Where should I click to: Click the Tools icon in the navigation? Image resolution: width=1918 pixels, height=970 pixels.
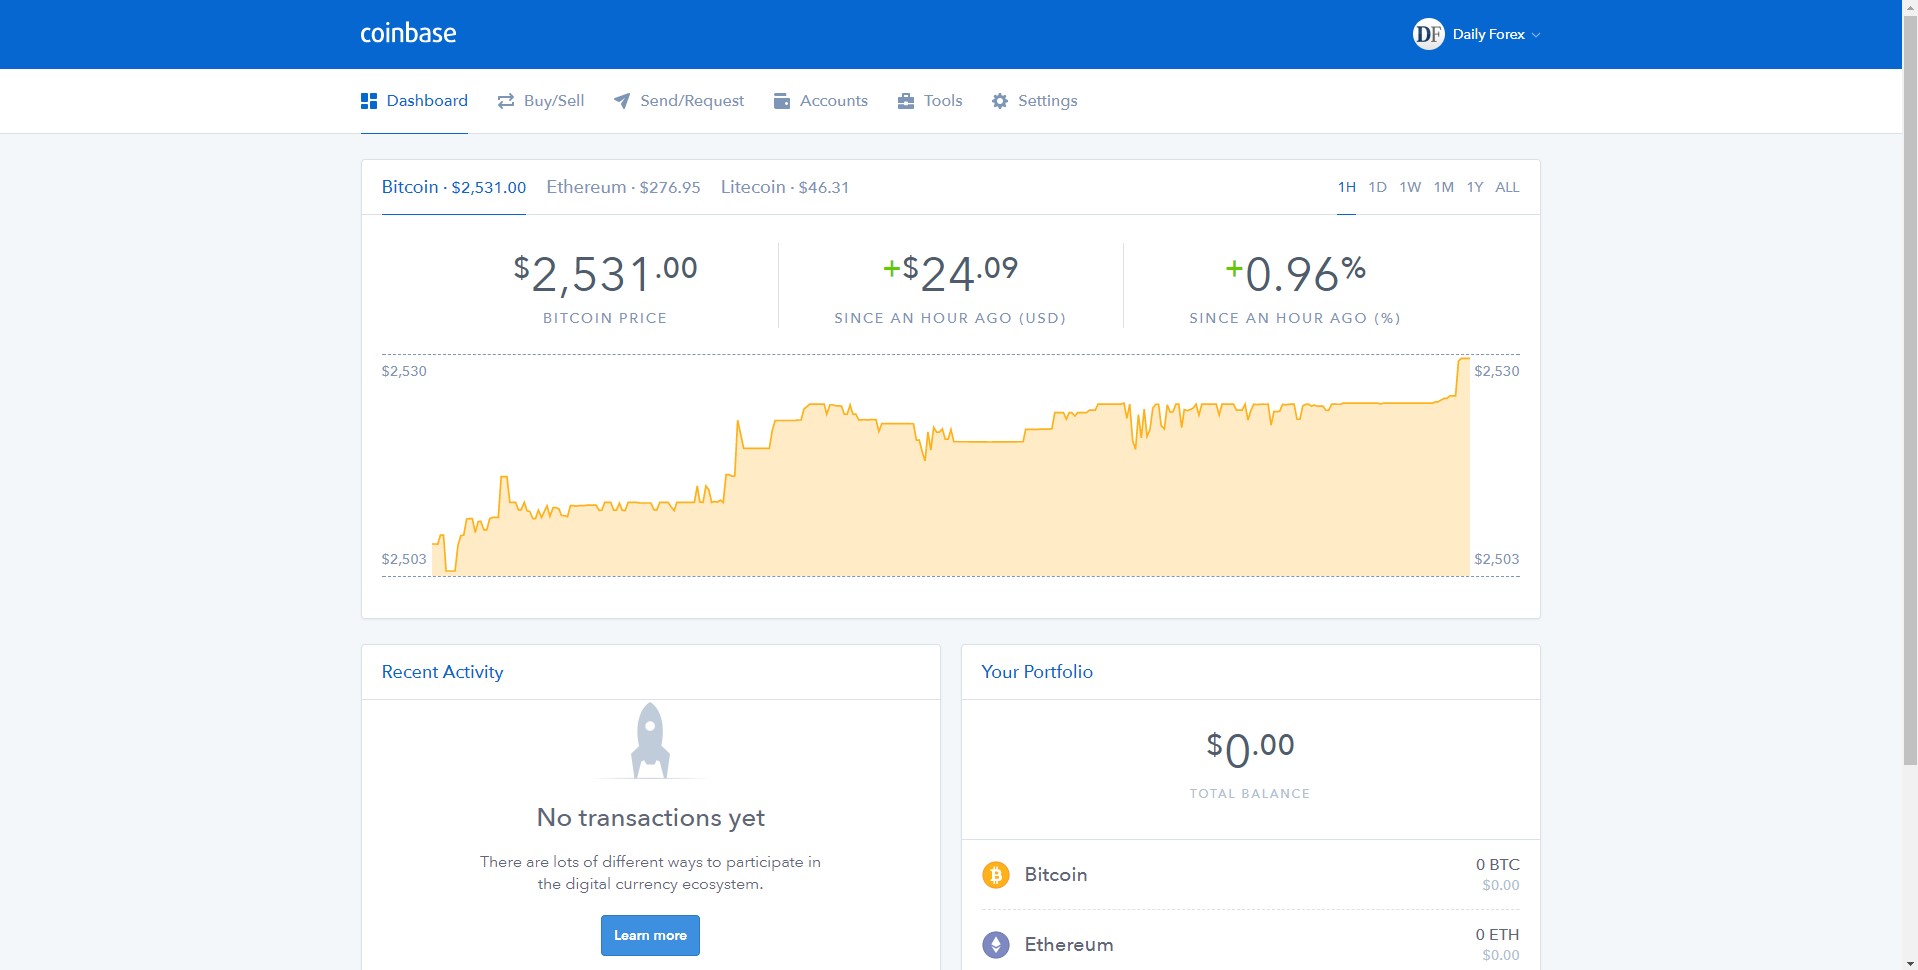coord(905,100)
